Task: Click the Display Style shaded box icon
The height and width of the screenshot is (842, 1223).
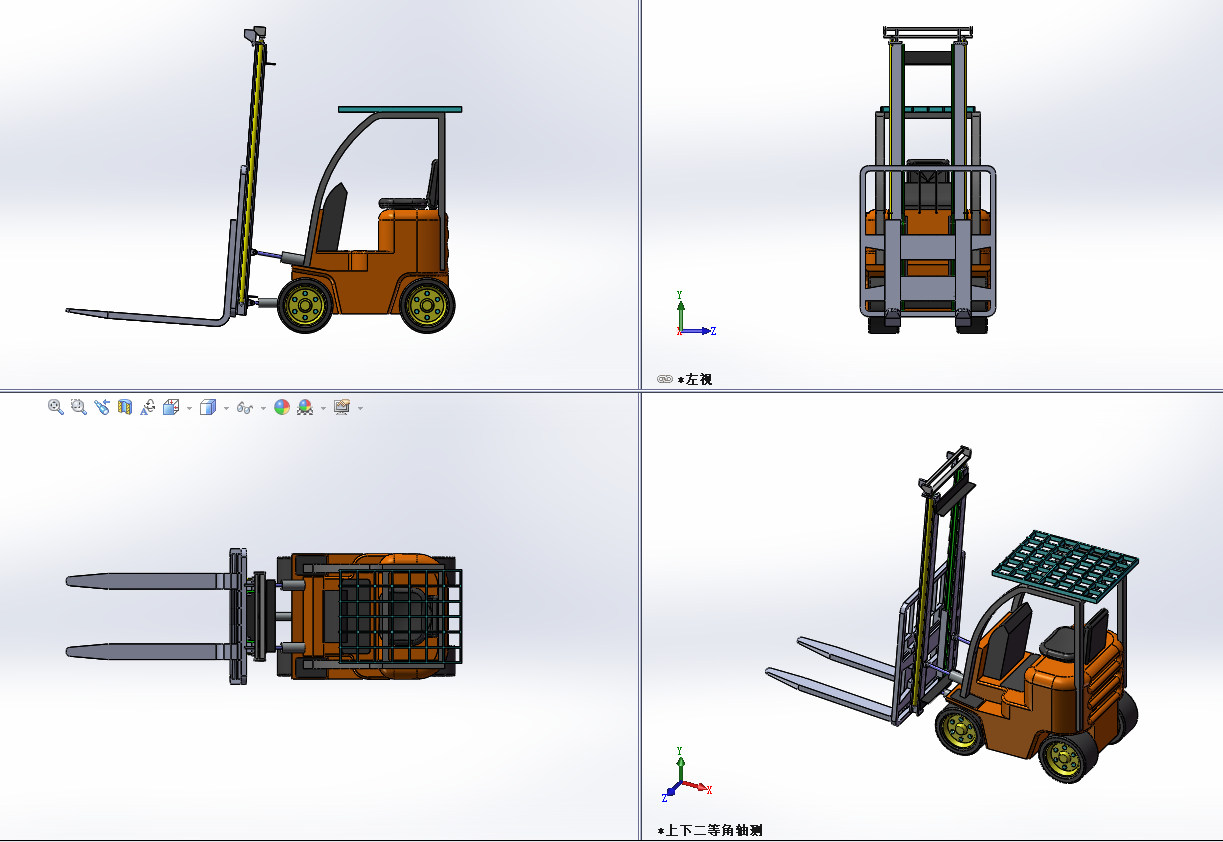Action: tap(208, 407)
